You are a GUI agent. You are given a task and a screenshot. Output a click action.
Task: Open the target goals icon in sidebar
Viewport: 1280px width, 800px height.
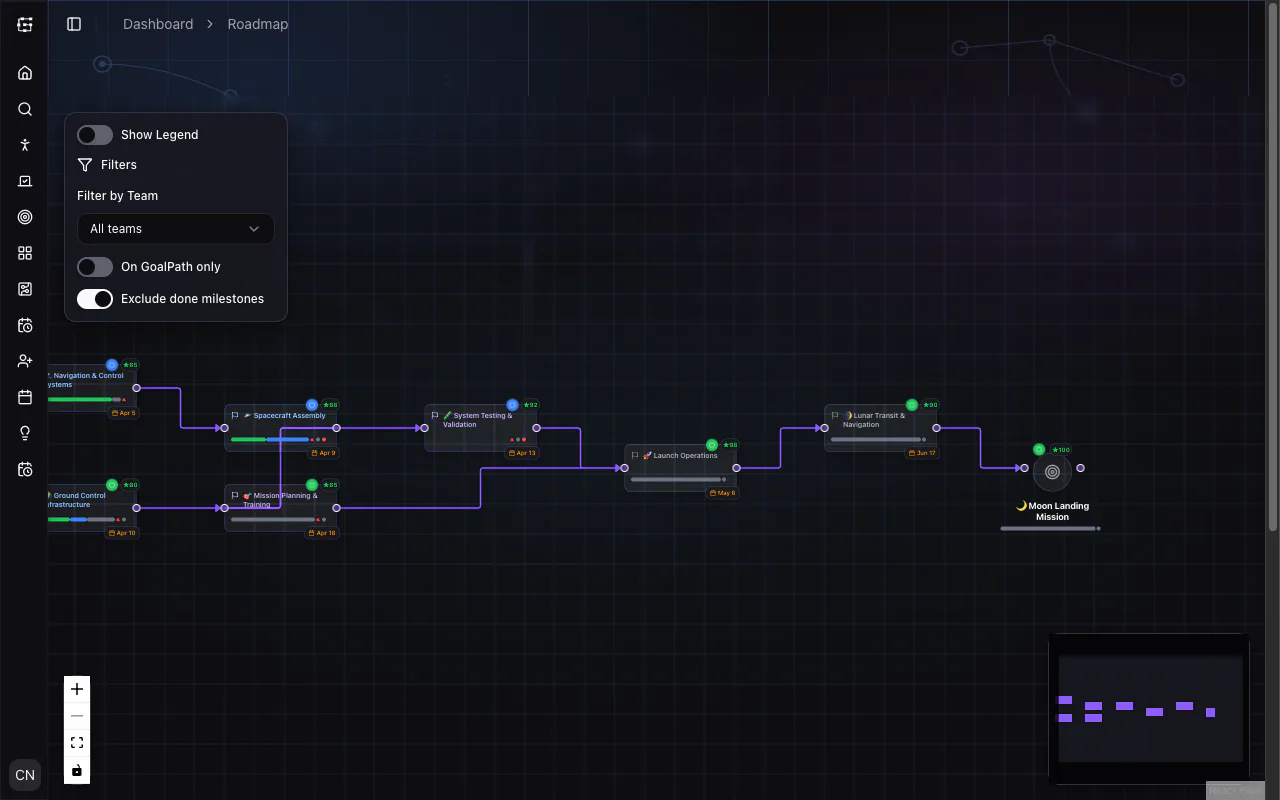(x=25, y=217)
